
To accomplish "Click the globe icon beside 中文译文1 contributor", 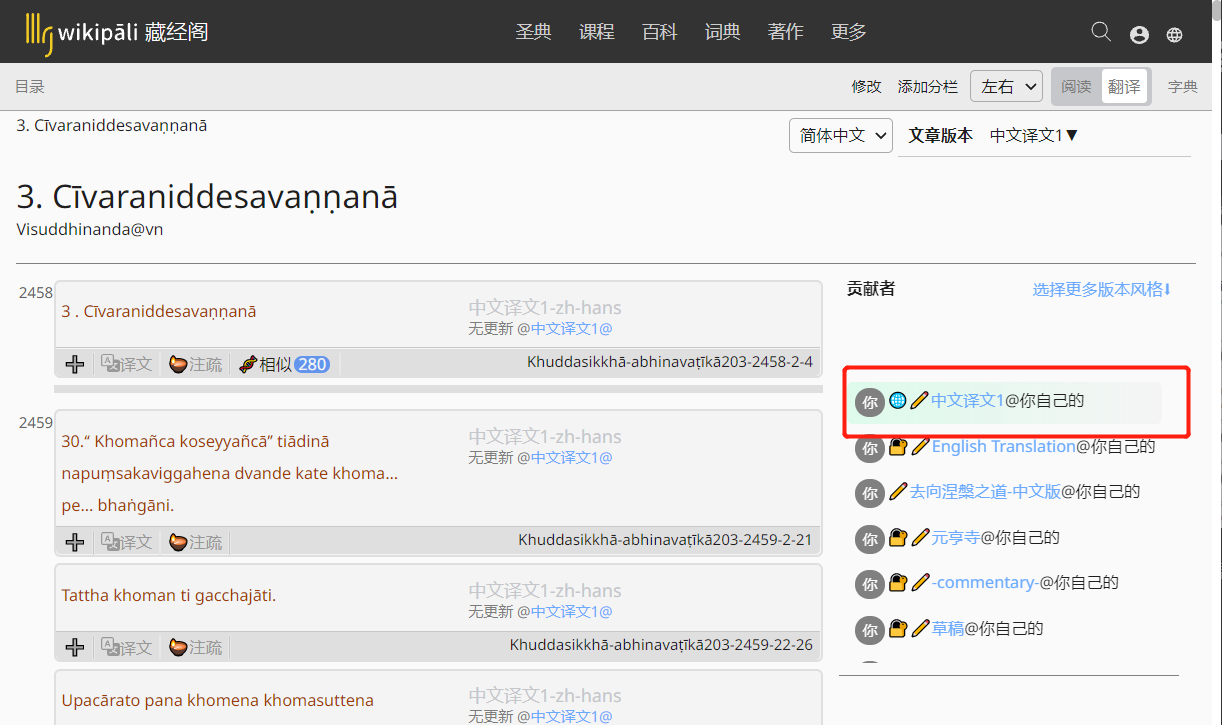I will [898, 400].
